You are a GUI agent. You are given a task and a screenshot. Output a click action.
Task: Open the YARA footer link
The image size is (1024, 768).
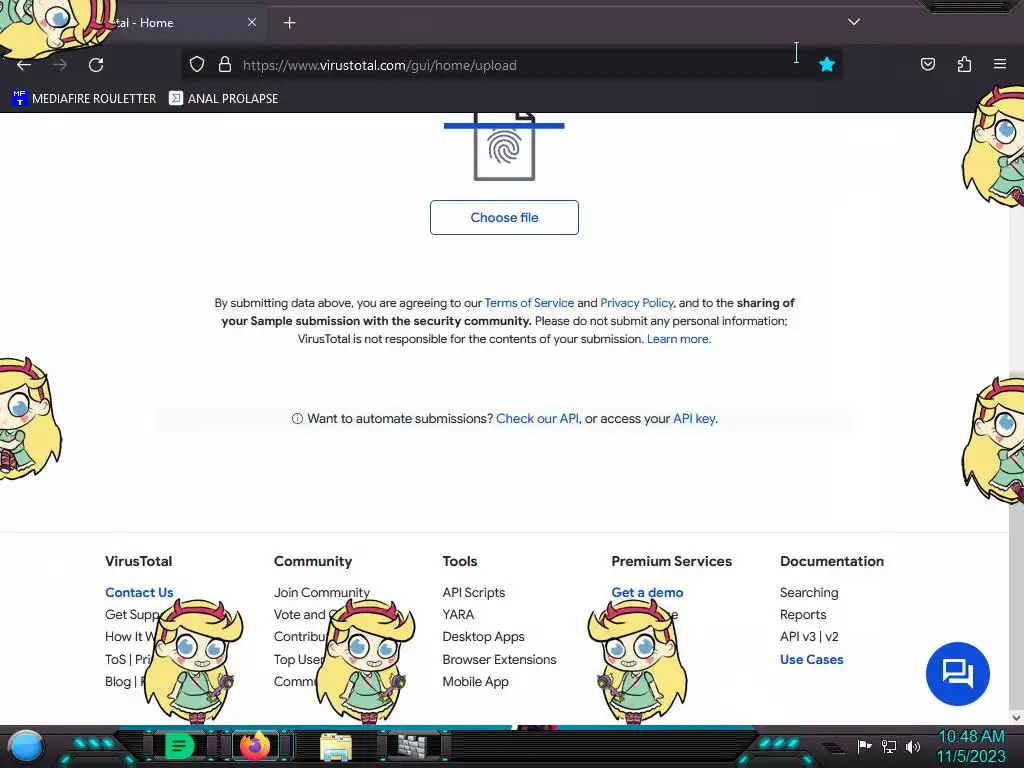458,615
